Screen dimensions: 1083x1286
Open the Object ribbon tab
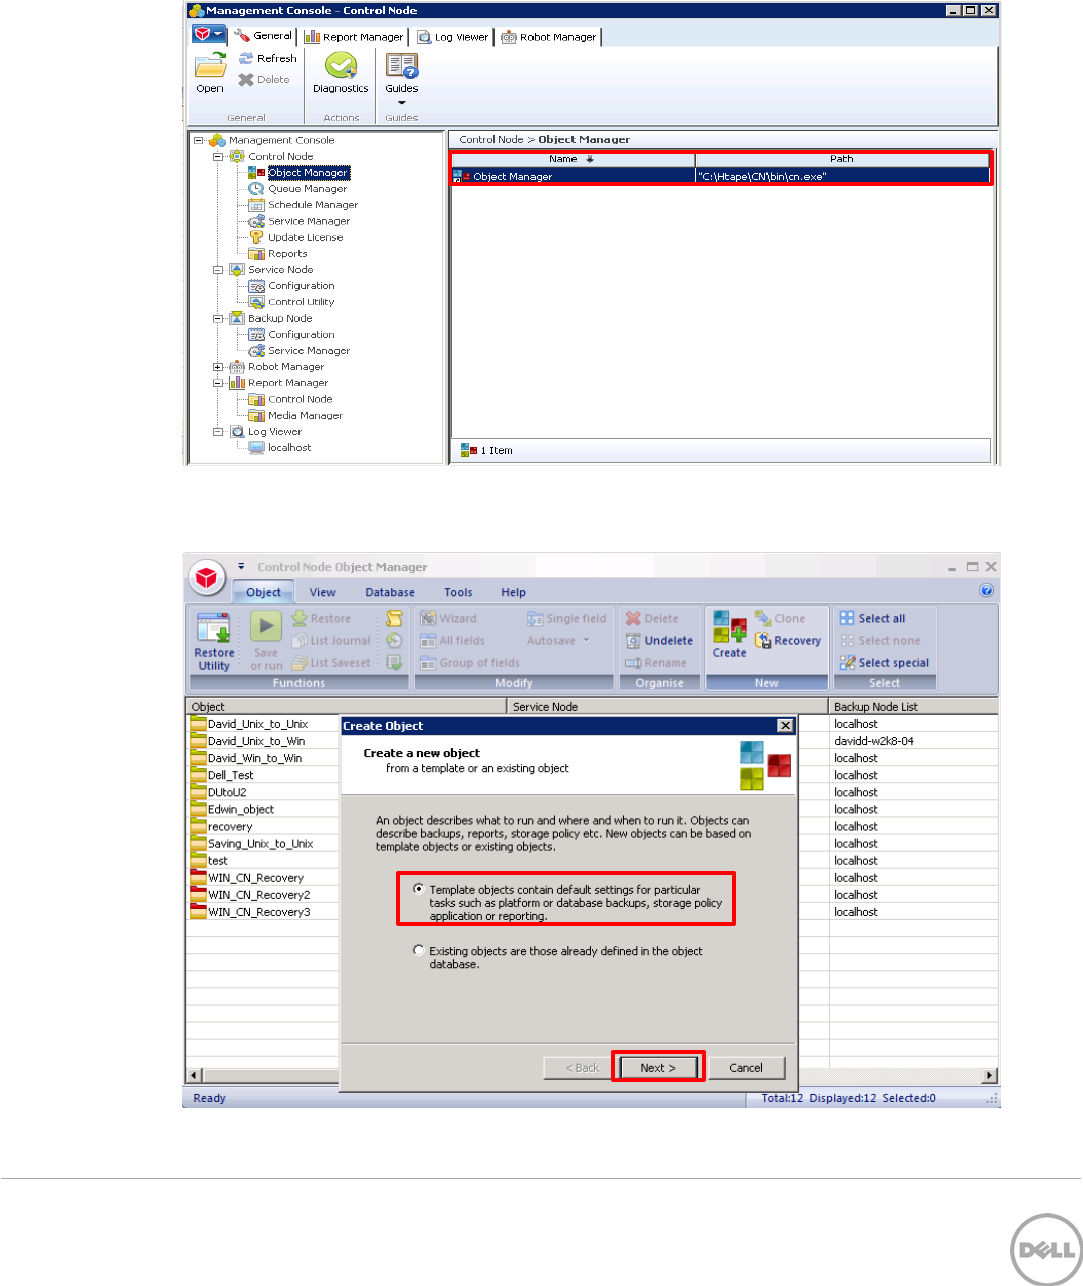click(x=264, y=592)
